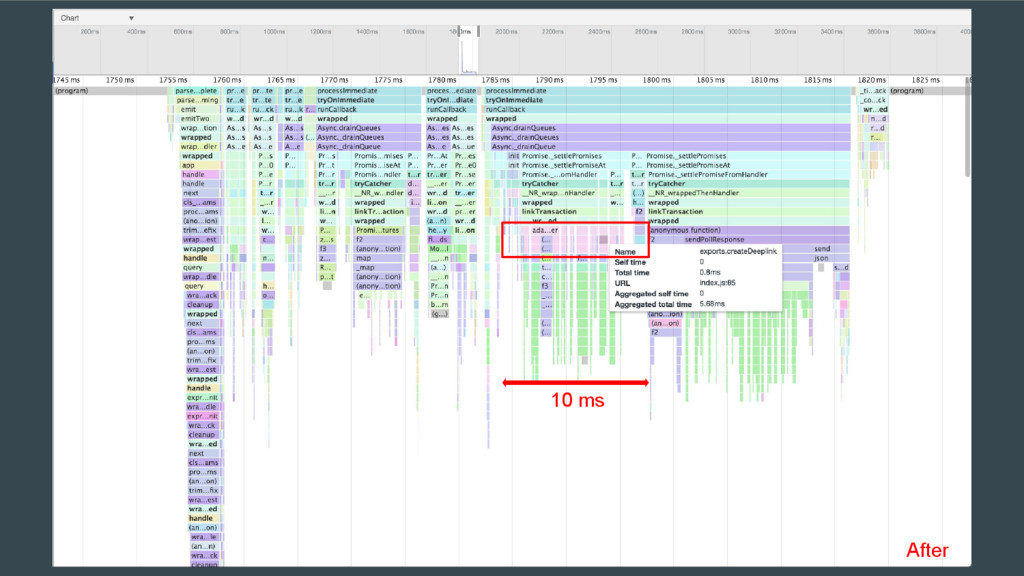Click the json block under send
Screen dimensions: 1024x576
(821, 258)
